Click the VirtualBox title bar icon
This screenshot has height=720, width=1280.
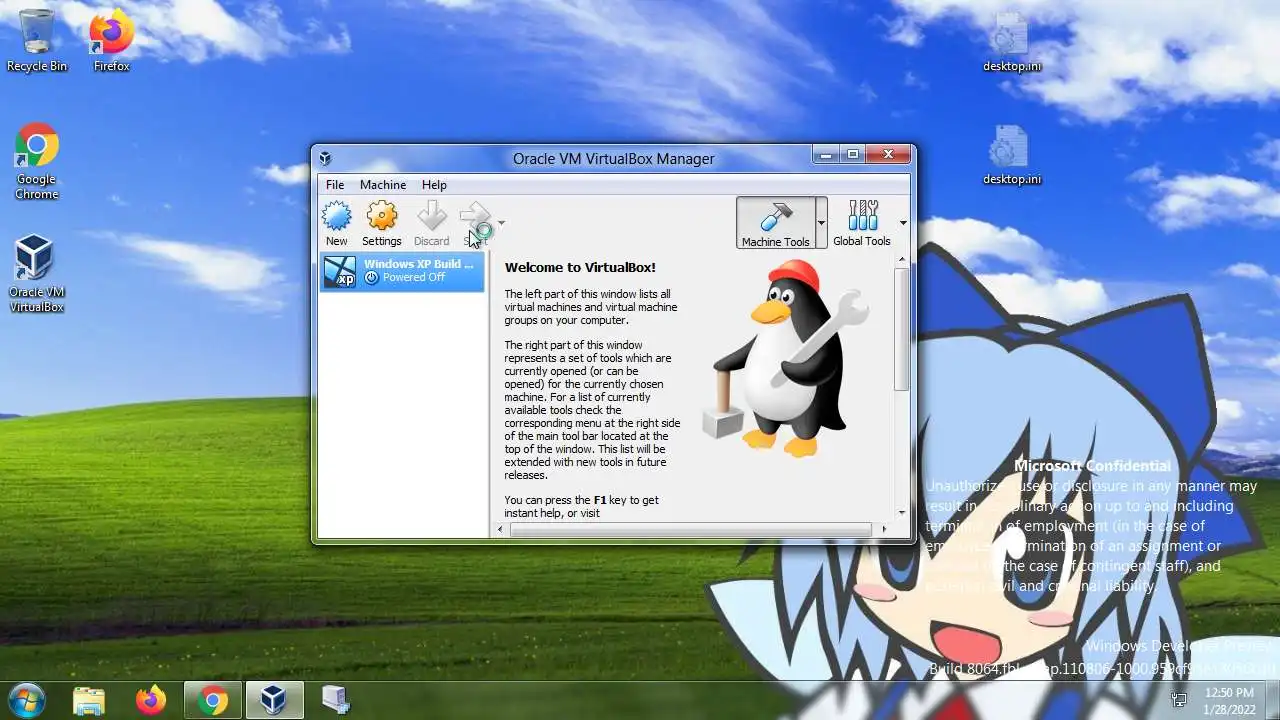pyautogui.click(x=325, y=158)
